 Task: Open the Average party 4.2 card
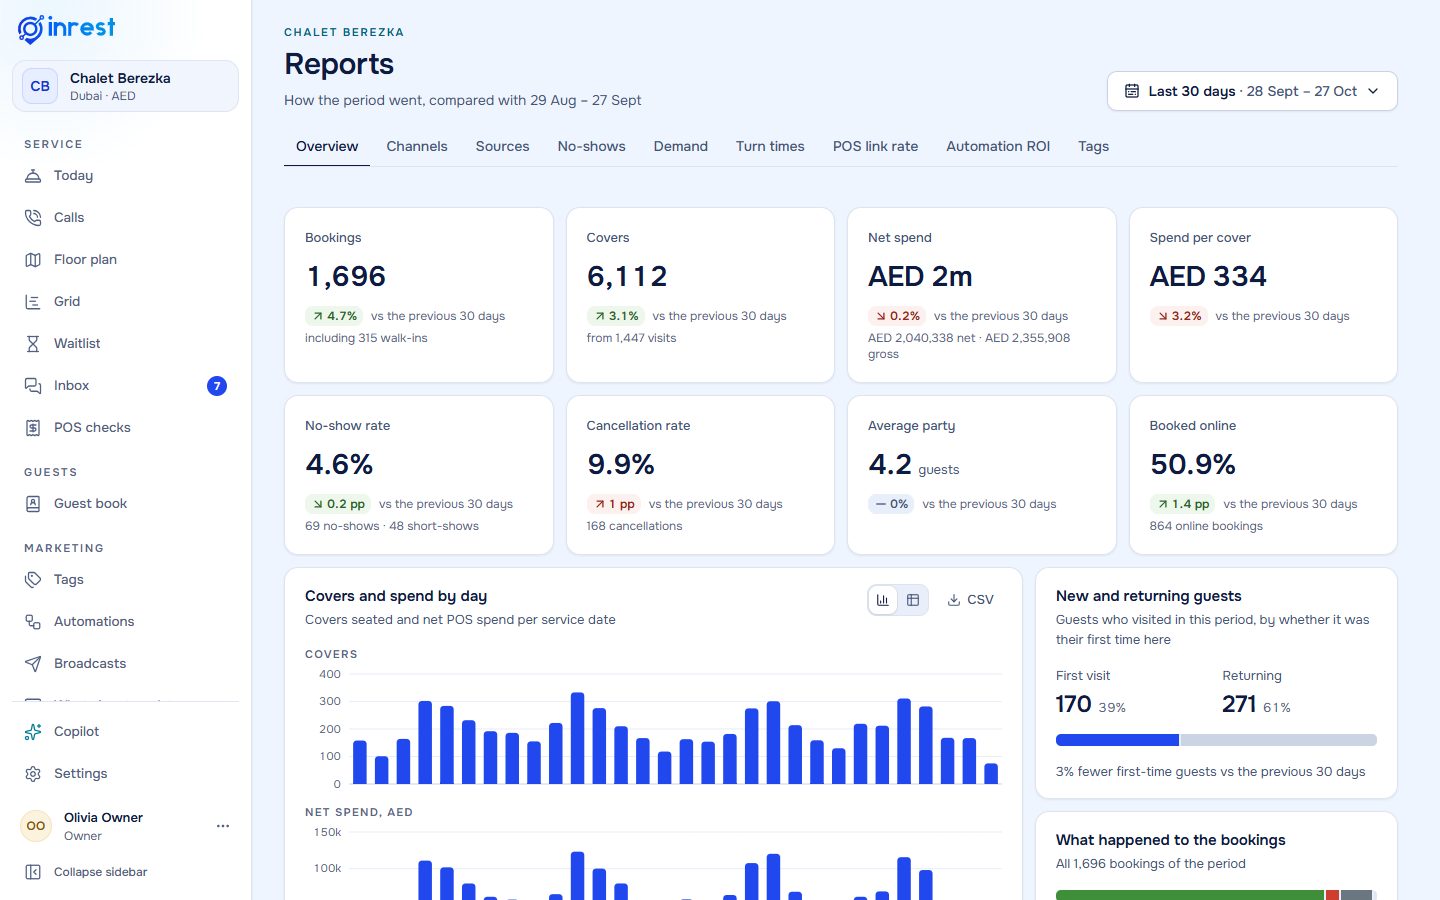pyautogui.click(x=982, y=475)
